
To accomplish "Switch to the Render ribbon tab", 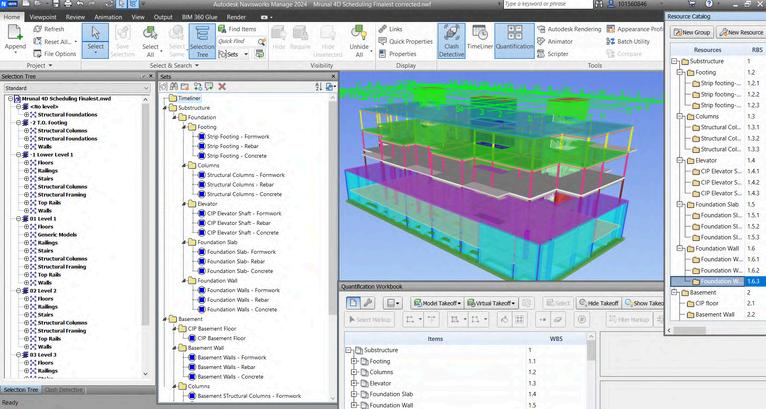I will pos(236,17).
